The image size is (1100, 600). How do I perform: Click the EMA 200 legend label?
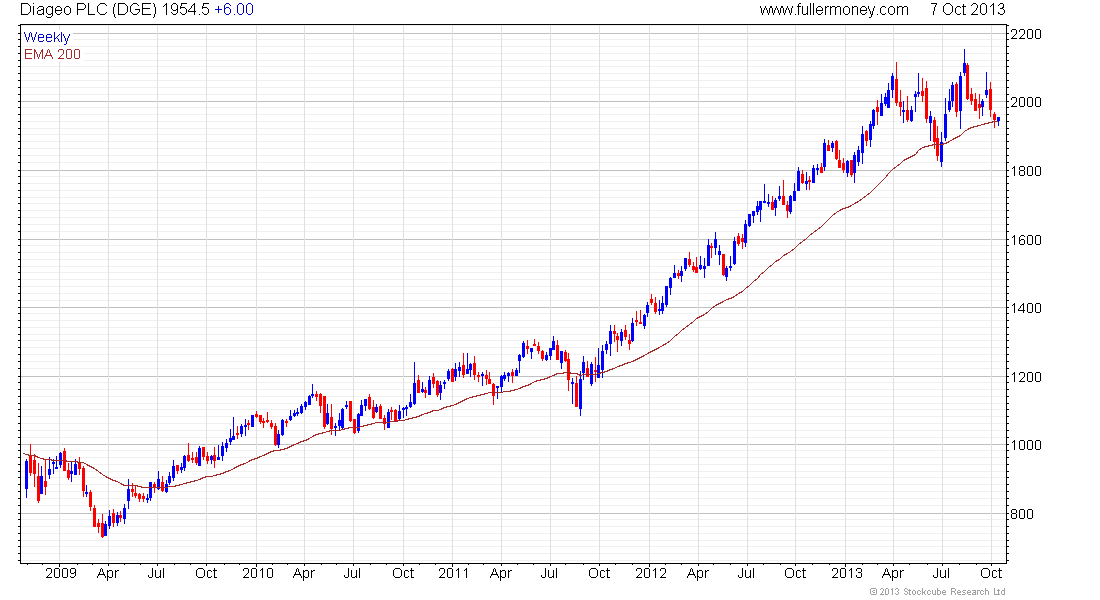tap(52, 54)
